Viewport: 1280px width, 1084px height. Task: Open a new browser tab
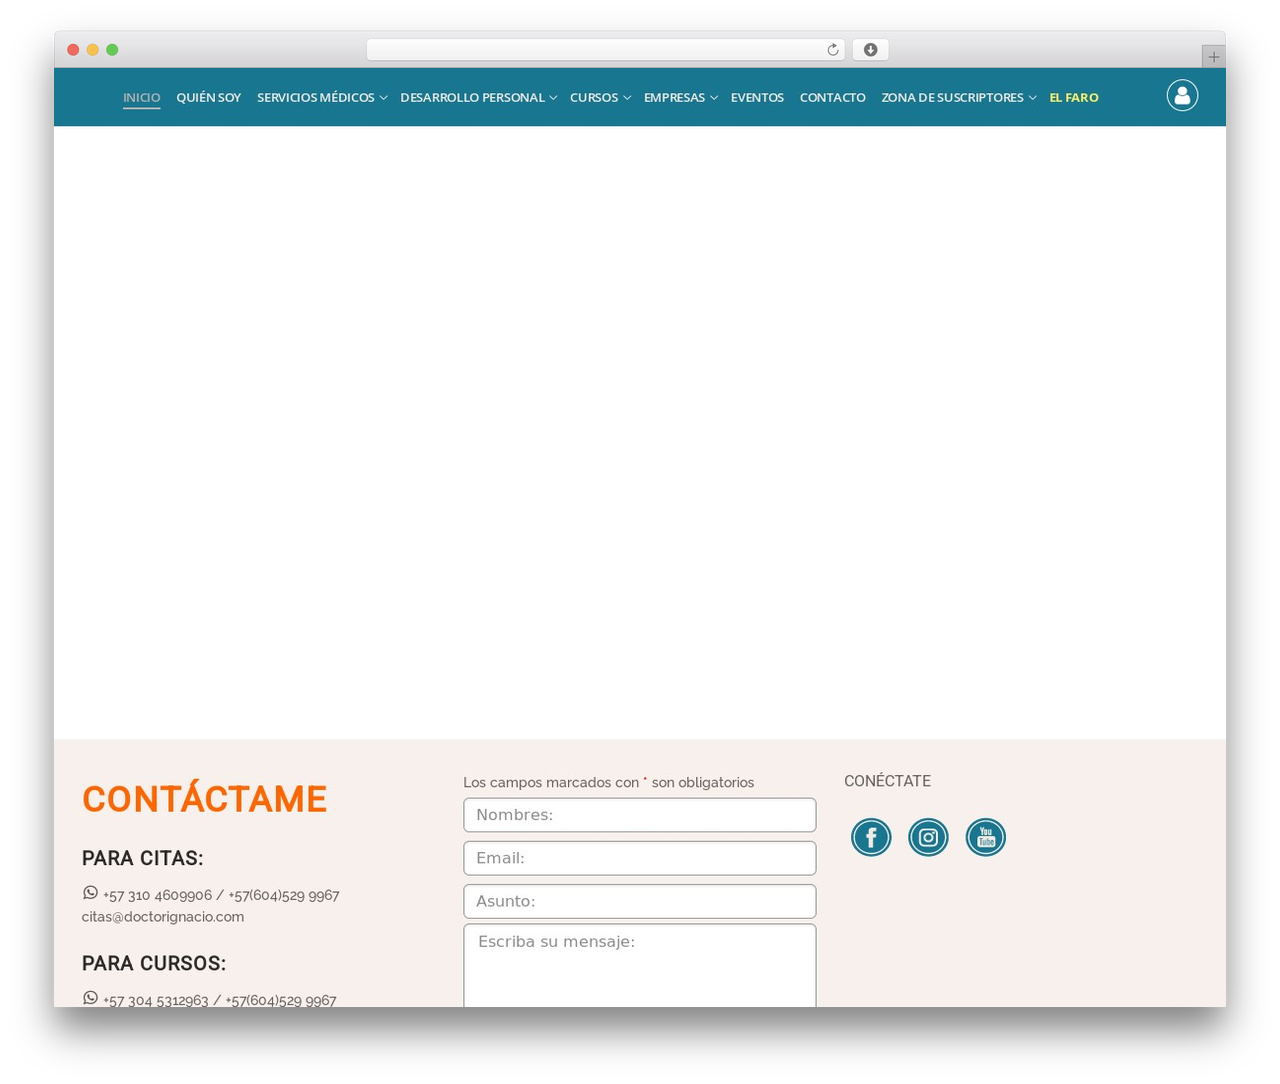tap(1213, 57)
